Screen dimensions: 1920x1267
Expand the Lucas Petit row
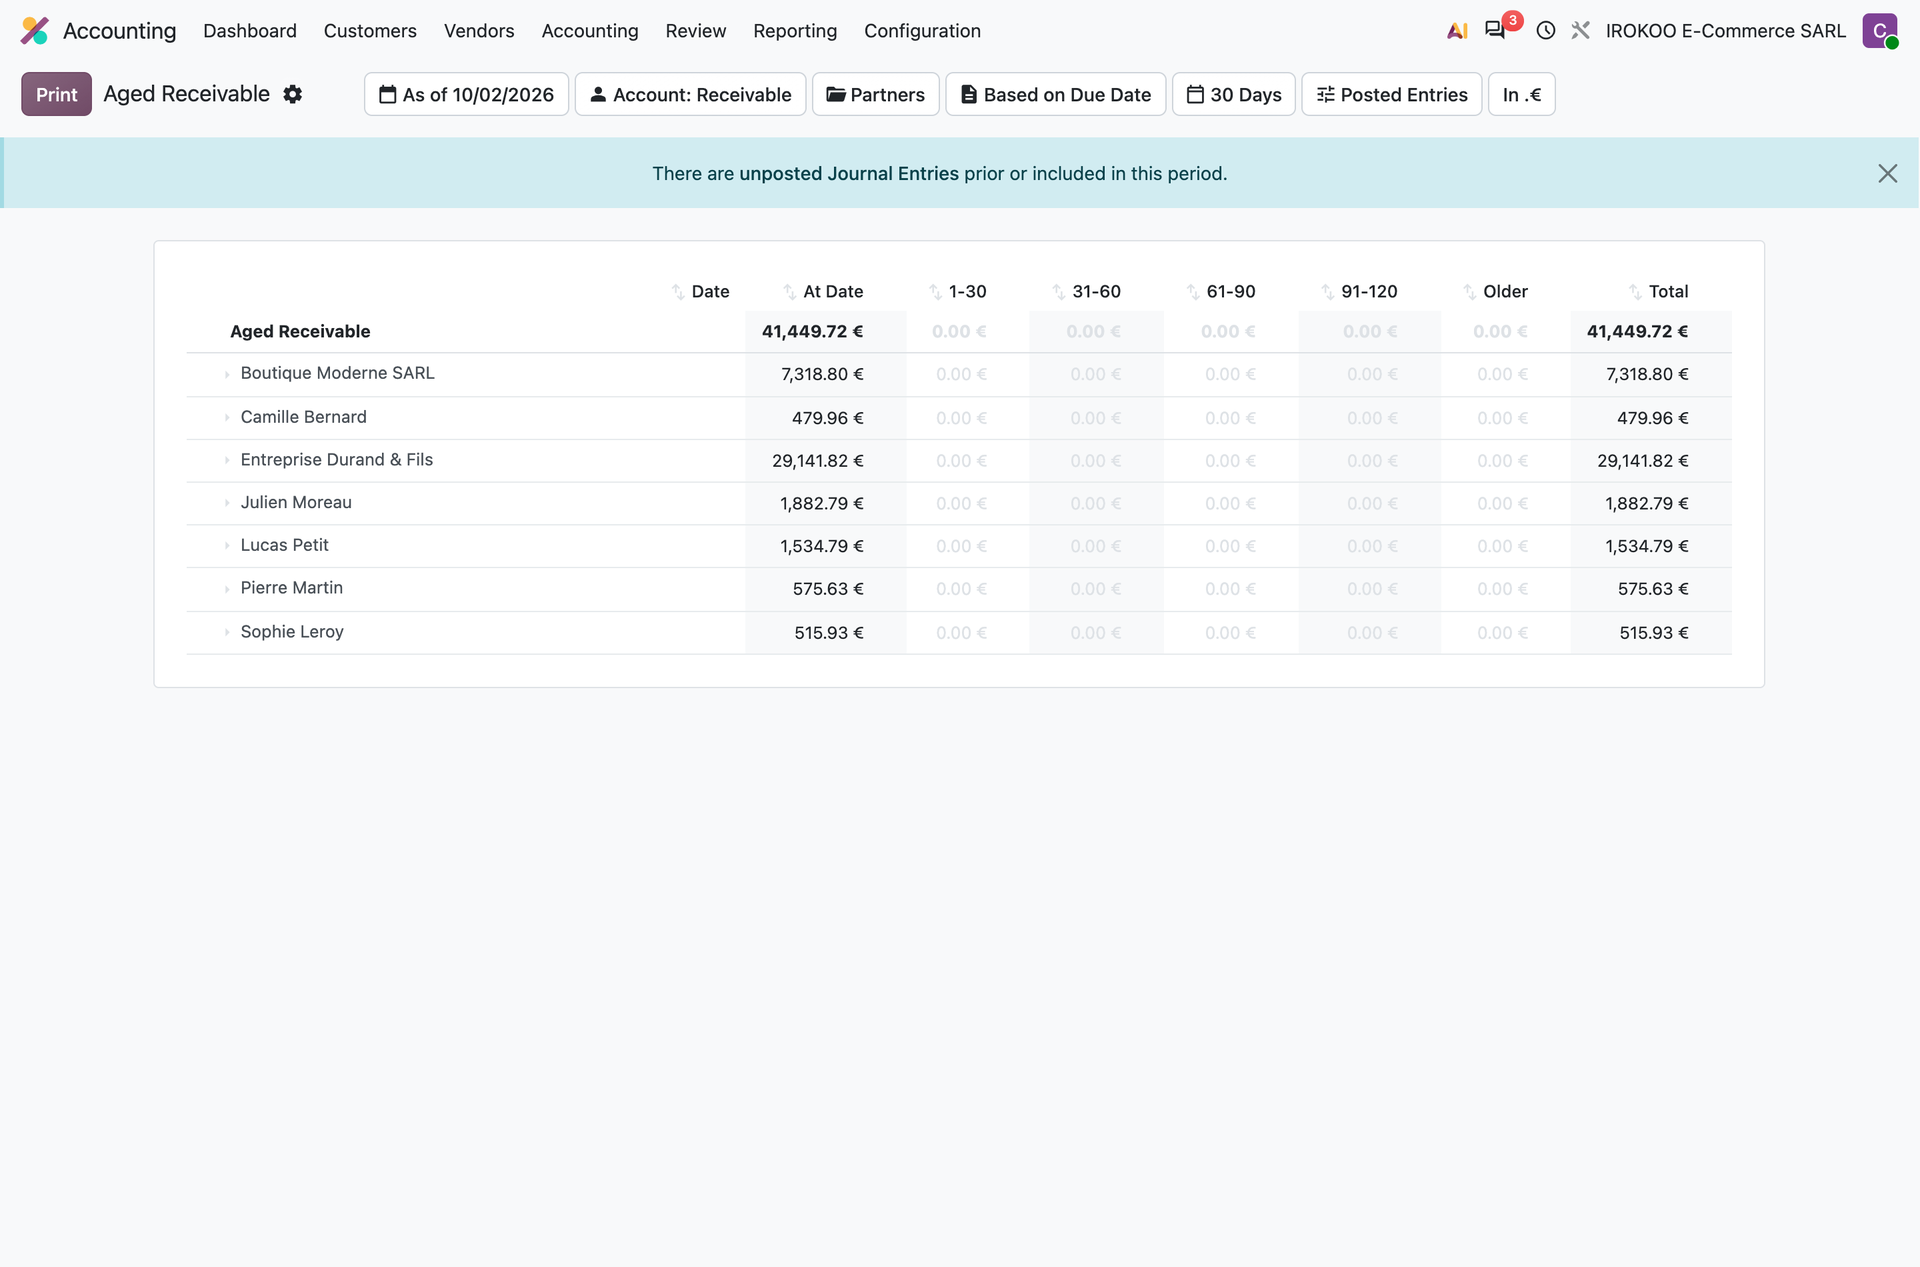click(227, 546)
